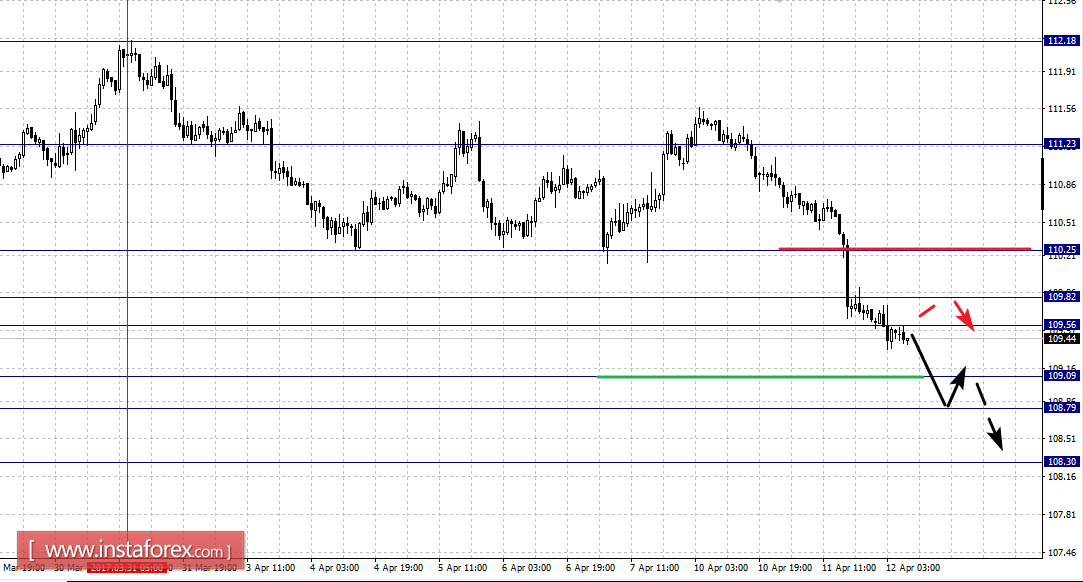Click the 4 Apr 03:00 time label
This screenshot has width=1083, height=582.
click(334, 568)
